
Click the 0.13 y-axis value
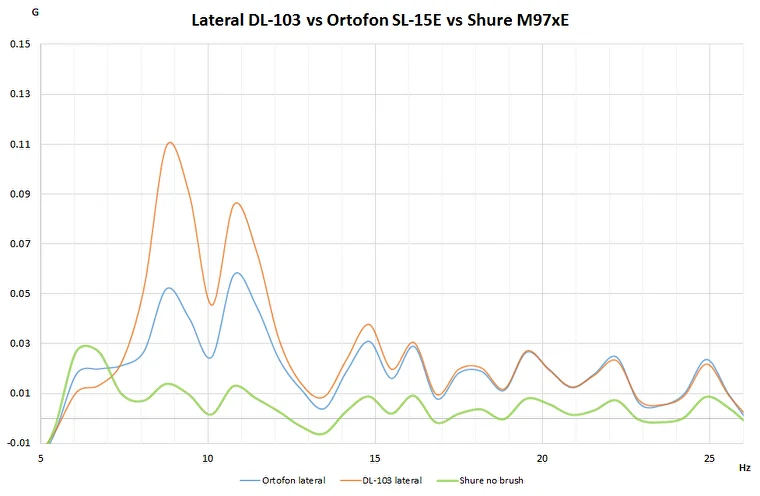click(x=20, y=94)
